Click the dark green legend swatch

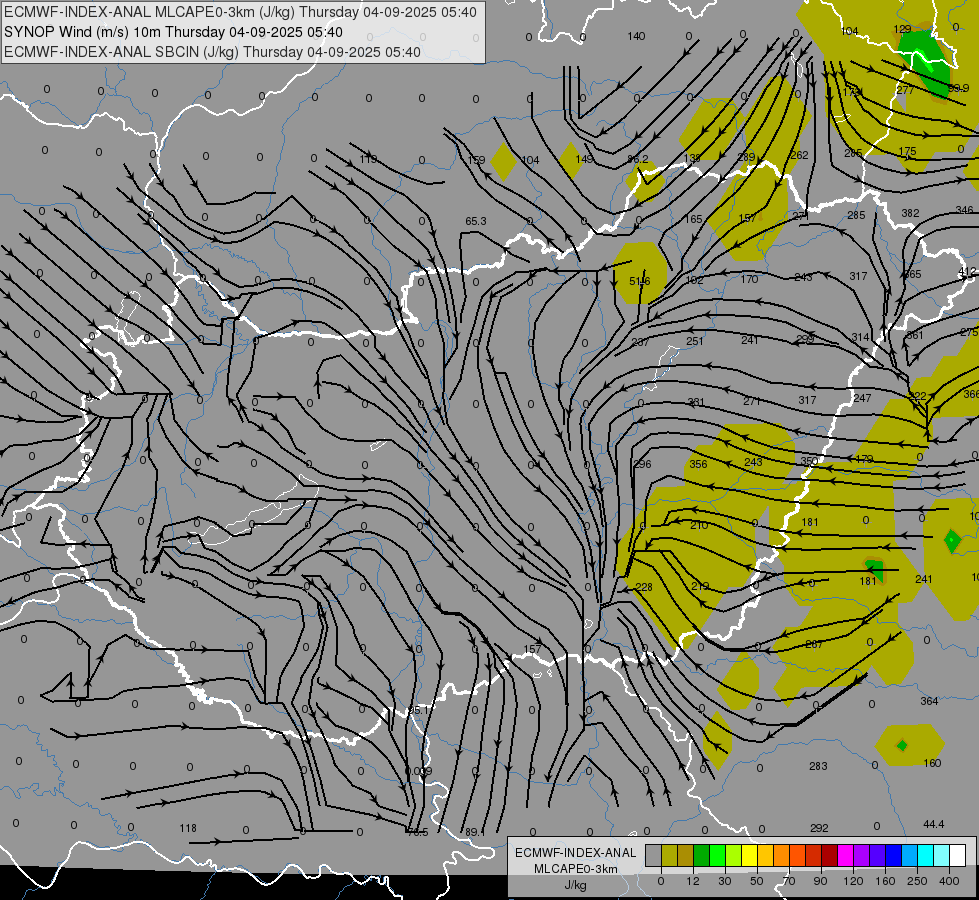pyautogui.click(x=702, y=856)
